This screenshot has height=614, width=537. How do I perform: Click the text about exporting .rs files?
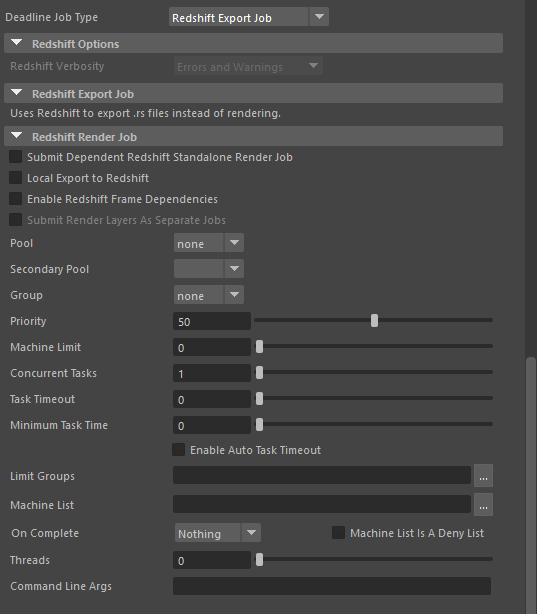point(145,114)
